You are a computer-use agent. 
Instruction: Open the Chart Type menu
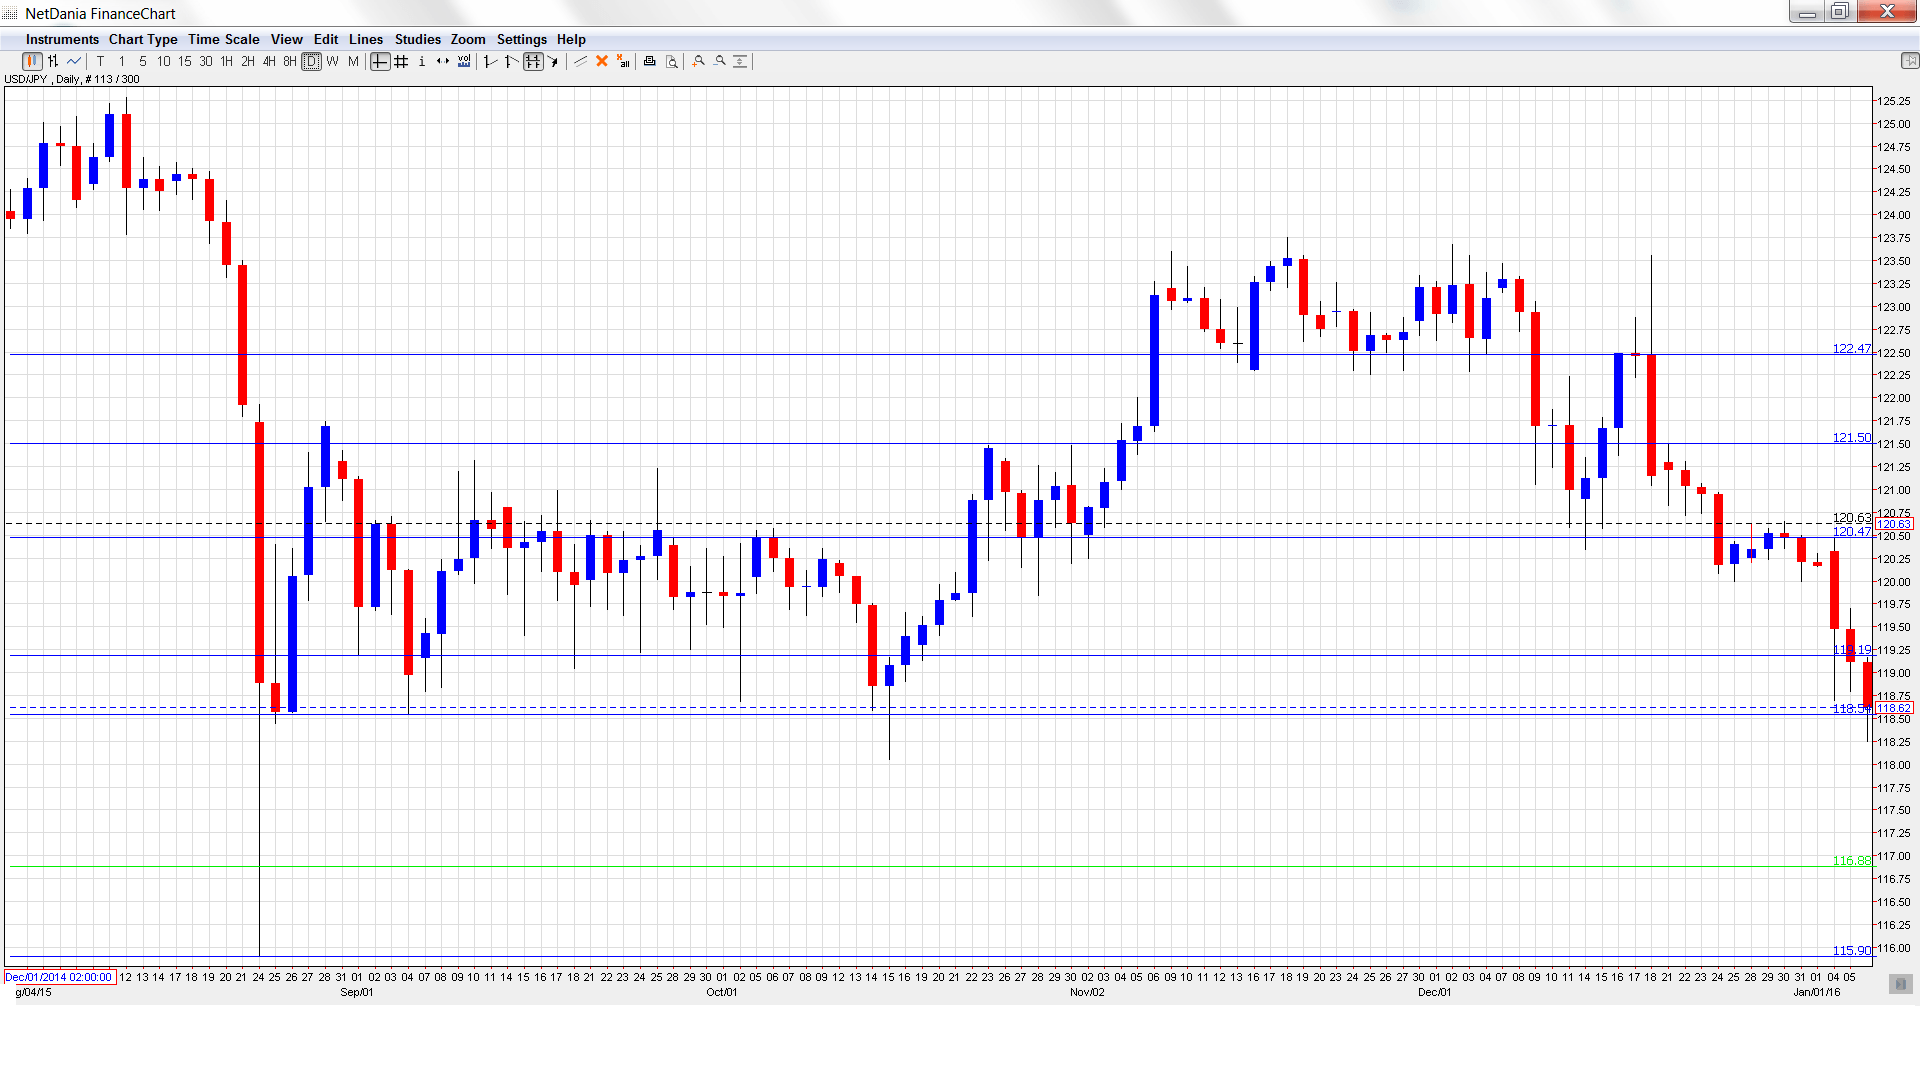pyautogui.click(x=143, y=40)
